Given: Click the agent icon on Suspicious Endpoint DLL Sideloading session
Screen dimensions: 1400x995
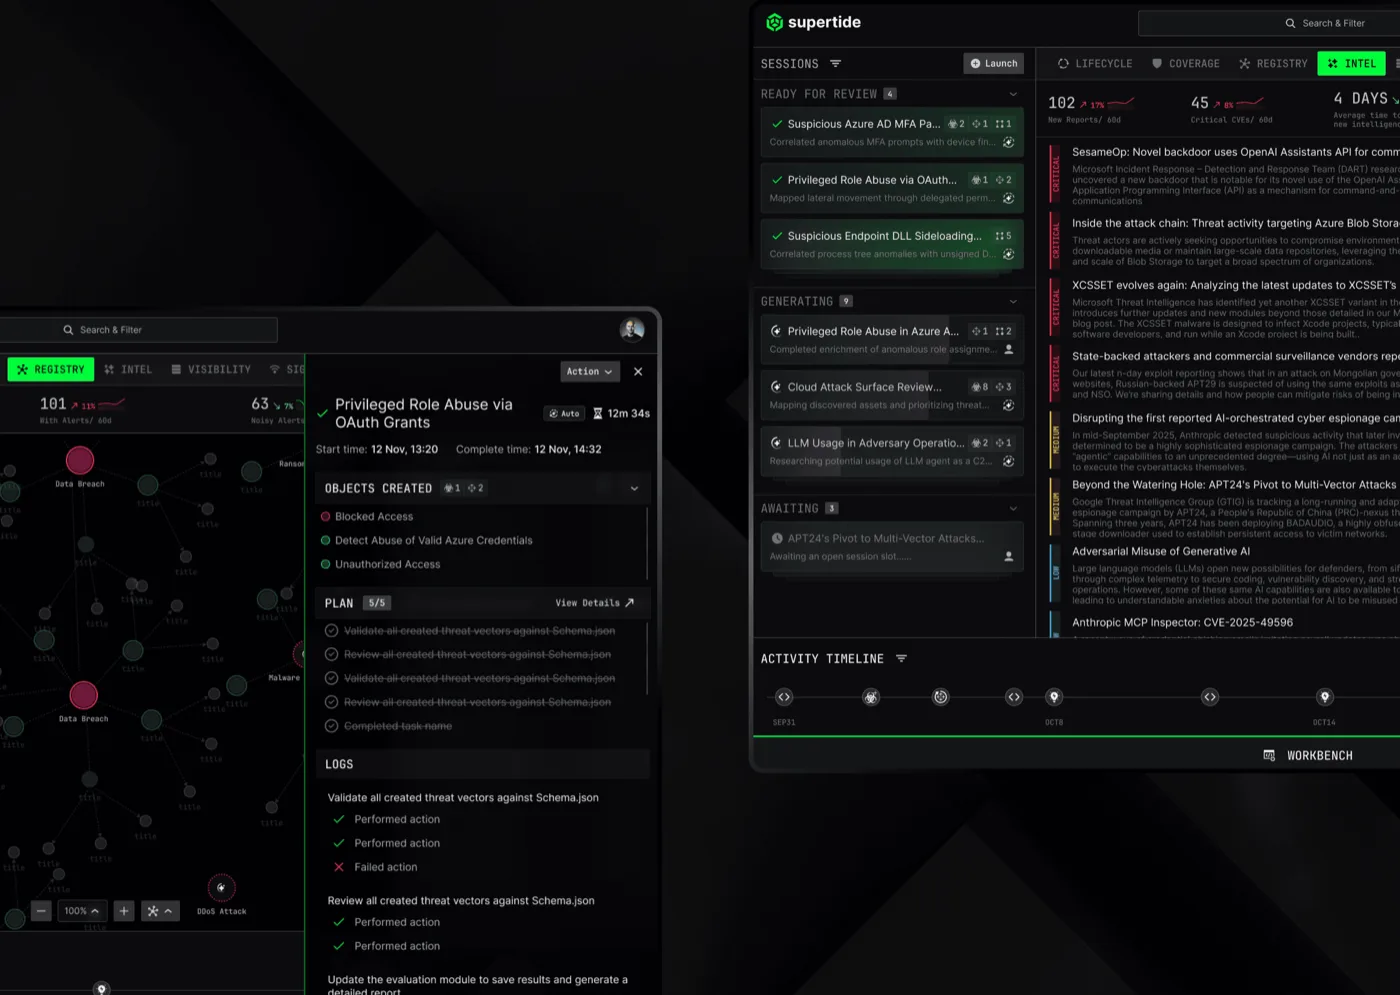Looking at the screenshot, I should 1008,254.
